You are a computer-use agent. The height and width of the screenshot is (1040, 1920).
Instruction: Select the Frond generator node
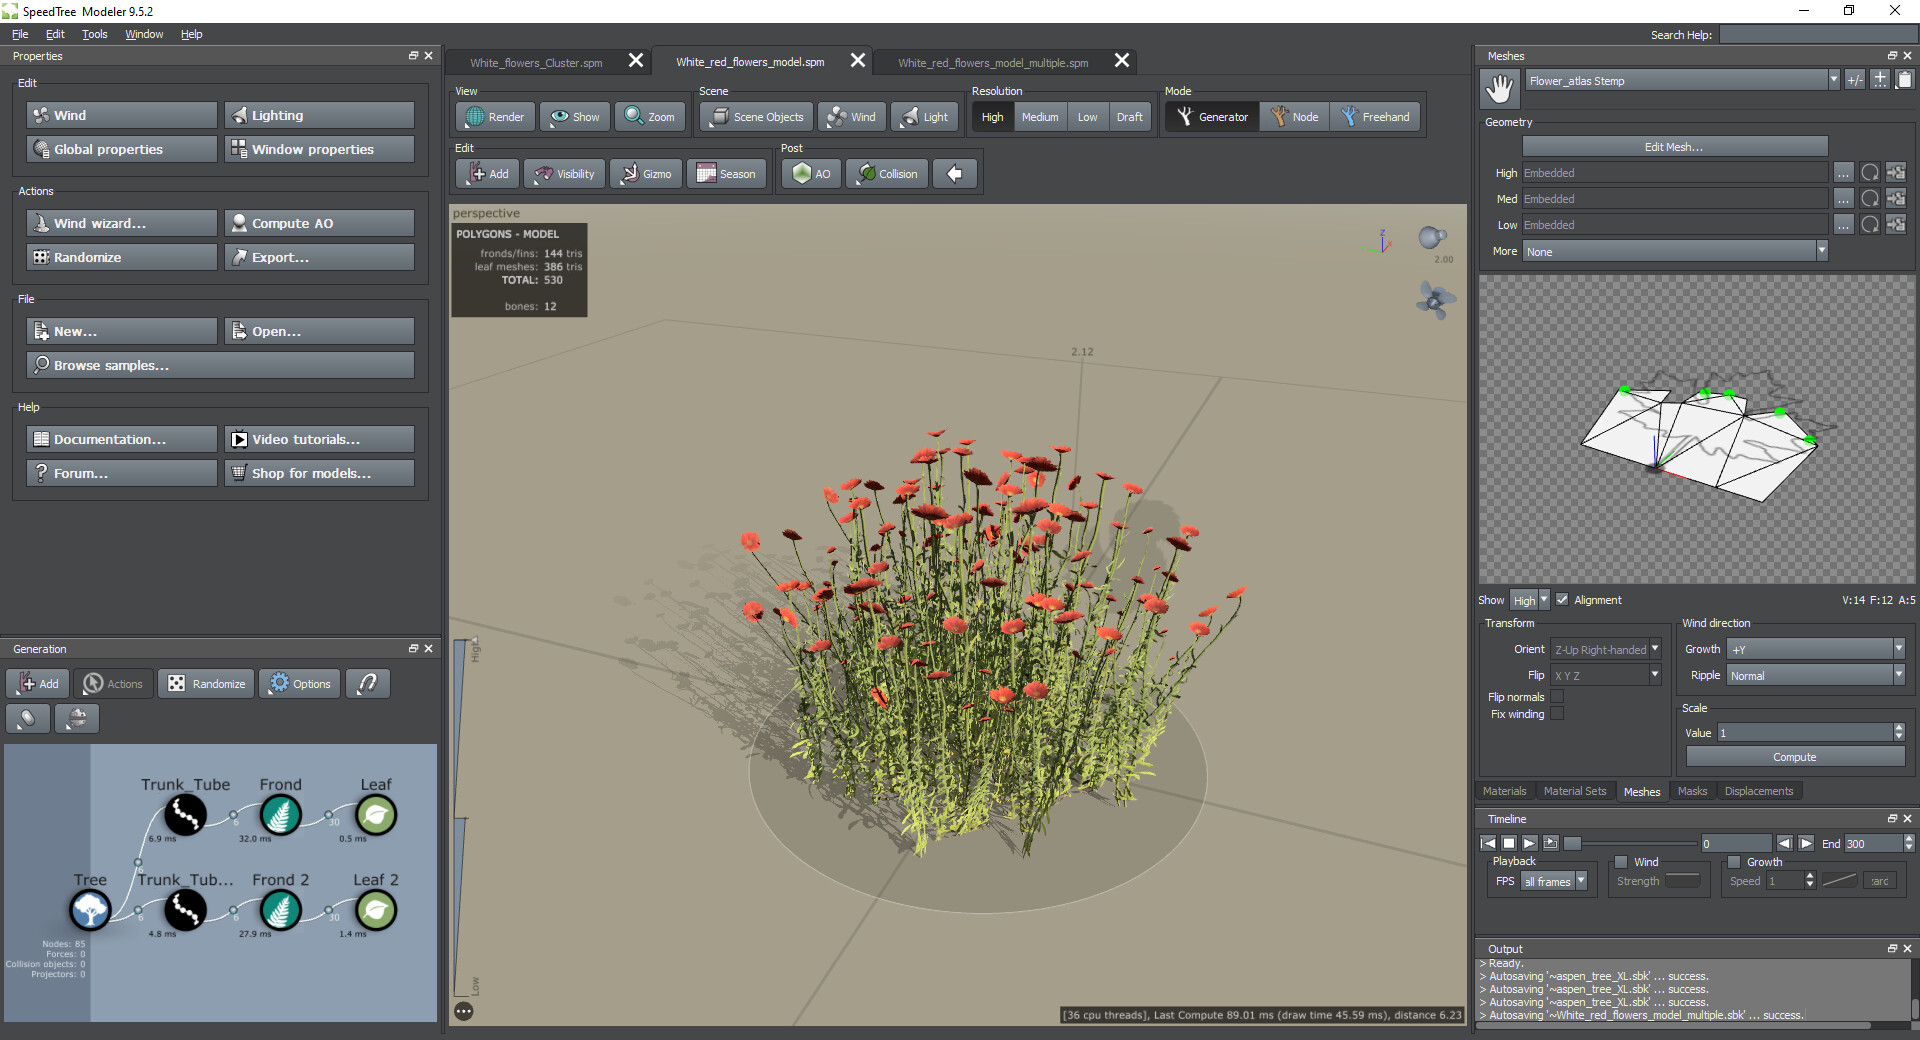pyautogui.click(x=280, y=816)
